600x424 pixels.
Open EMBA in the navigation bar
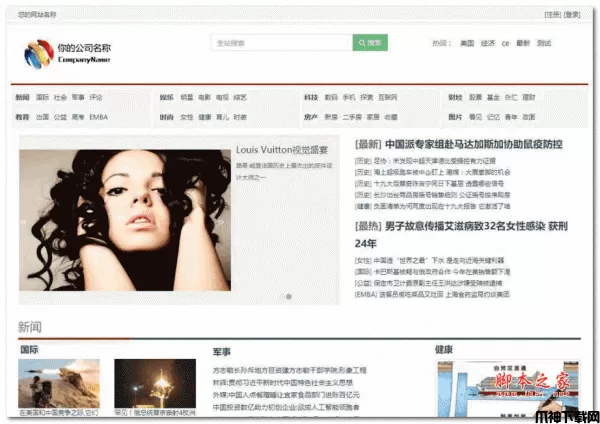pyautogui.click(x=99, y=117)
